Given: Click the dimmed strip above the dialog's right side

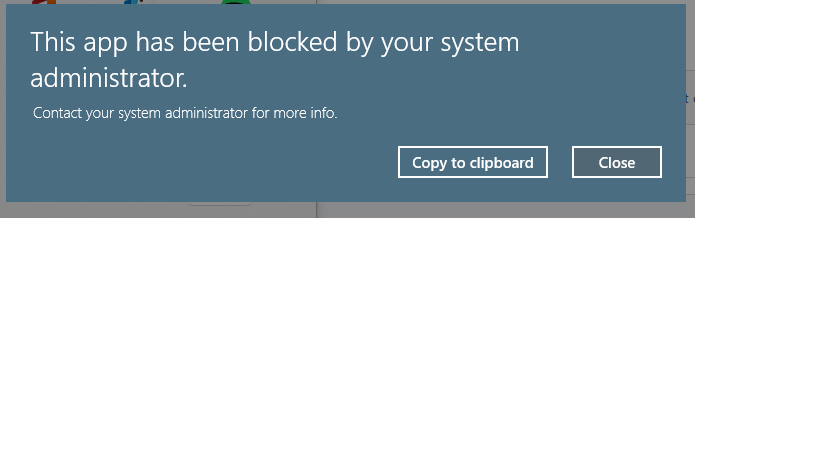Looking at the screenshot, I should pyautogui.click(x=506, y=2).
